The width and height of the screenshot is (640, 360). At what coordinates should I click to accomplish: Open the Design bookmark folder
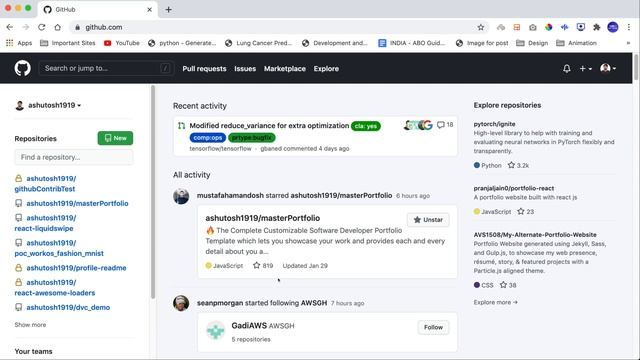point(532,43)
